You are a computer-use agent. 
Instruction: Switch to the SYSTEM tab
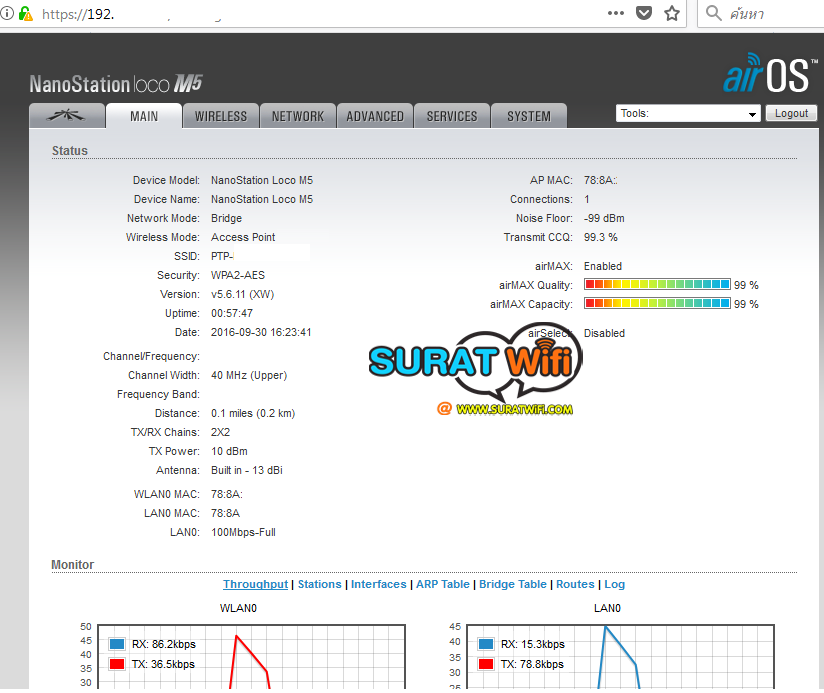click(529, 116)
